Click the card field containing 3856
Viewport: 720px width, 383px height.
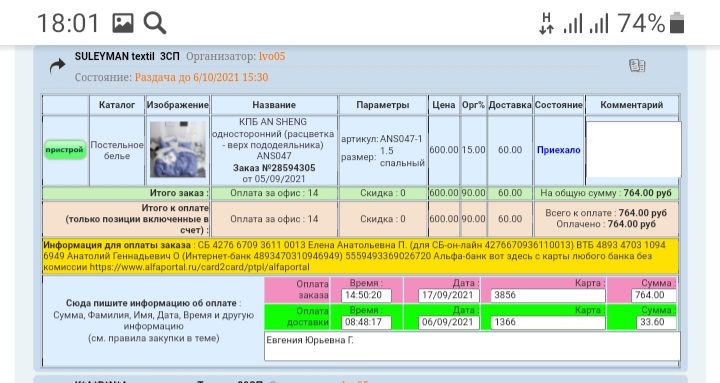coord(548,295)
